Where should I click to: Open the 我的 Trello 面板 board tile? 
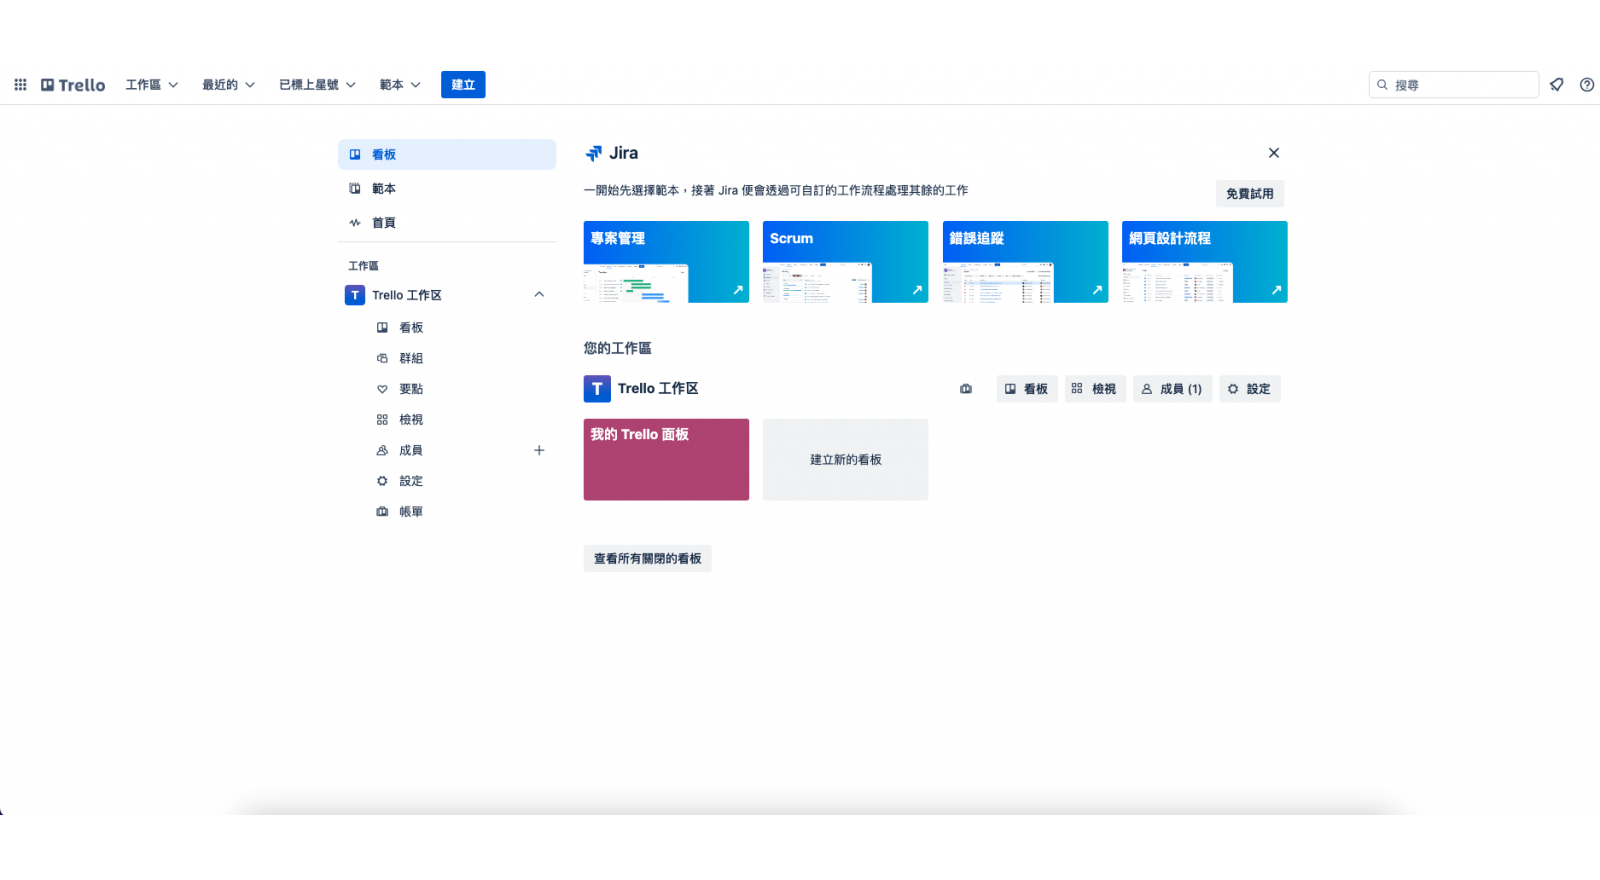click(666, 459)
